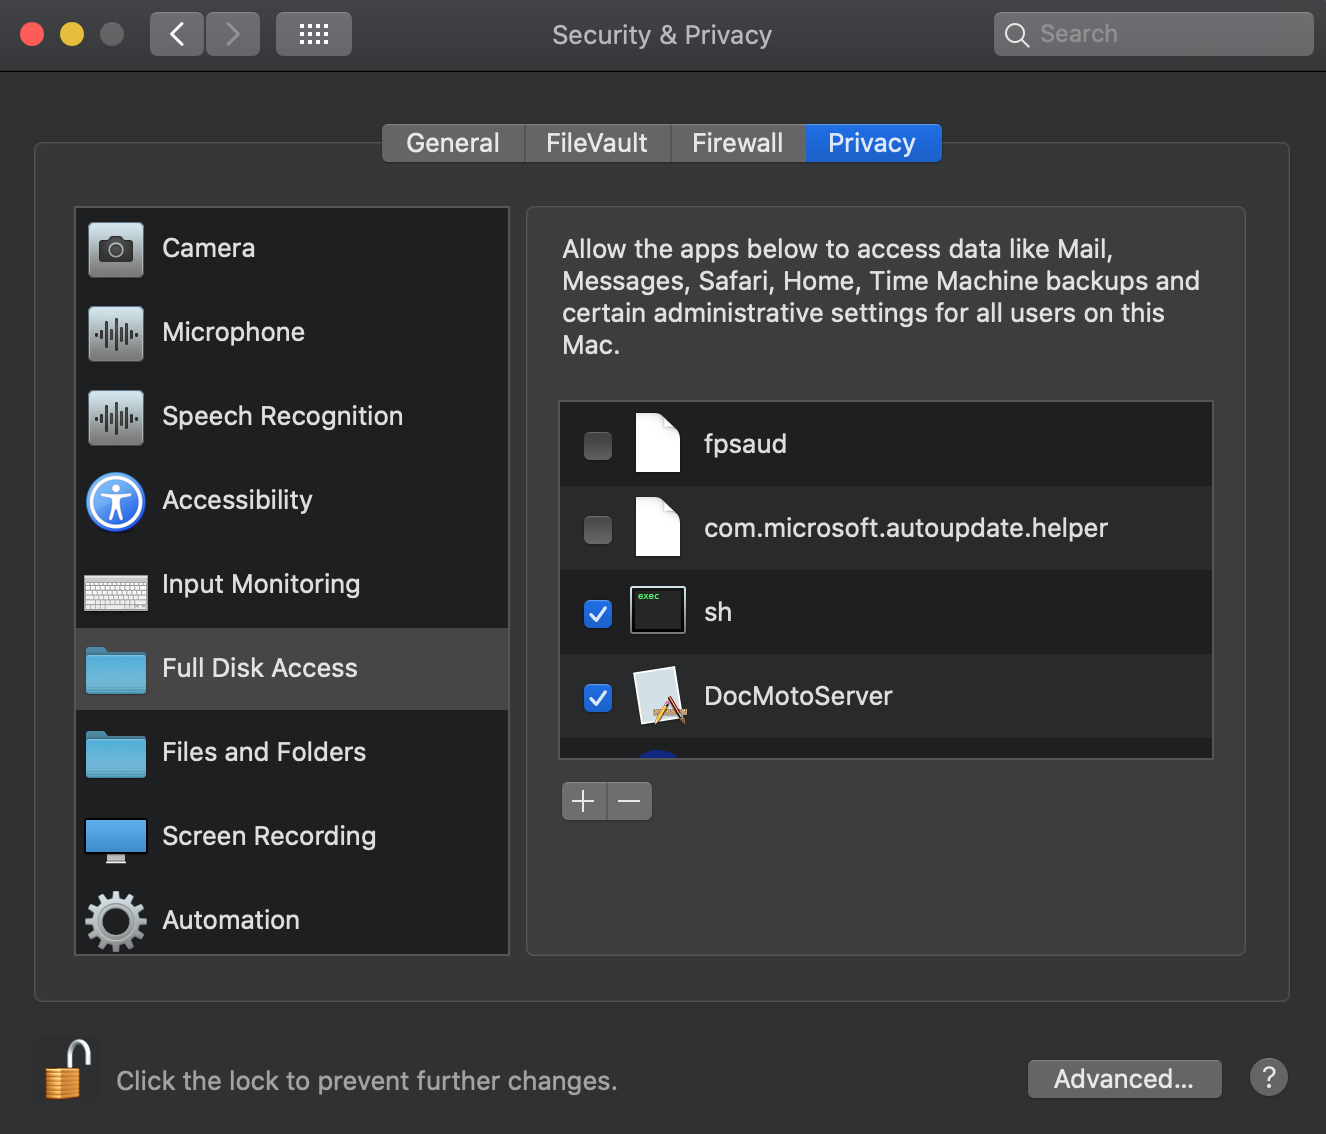Click the lock icon to prevent changes

click(68, 1070)
